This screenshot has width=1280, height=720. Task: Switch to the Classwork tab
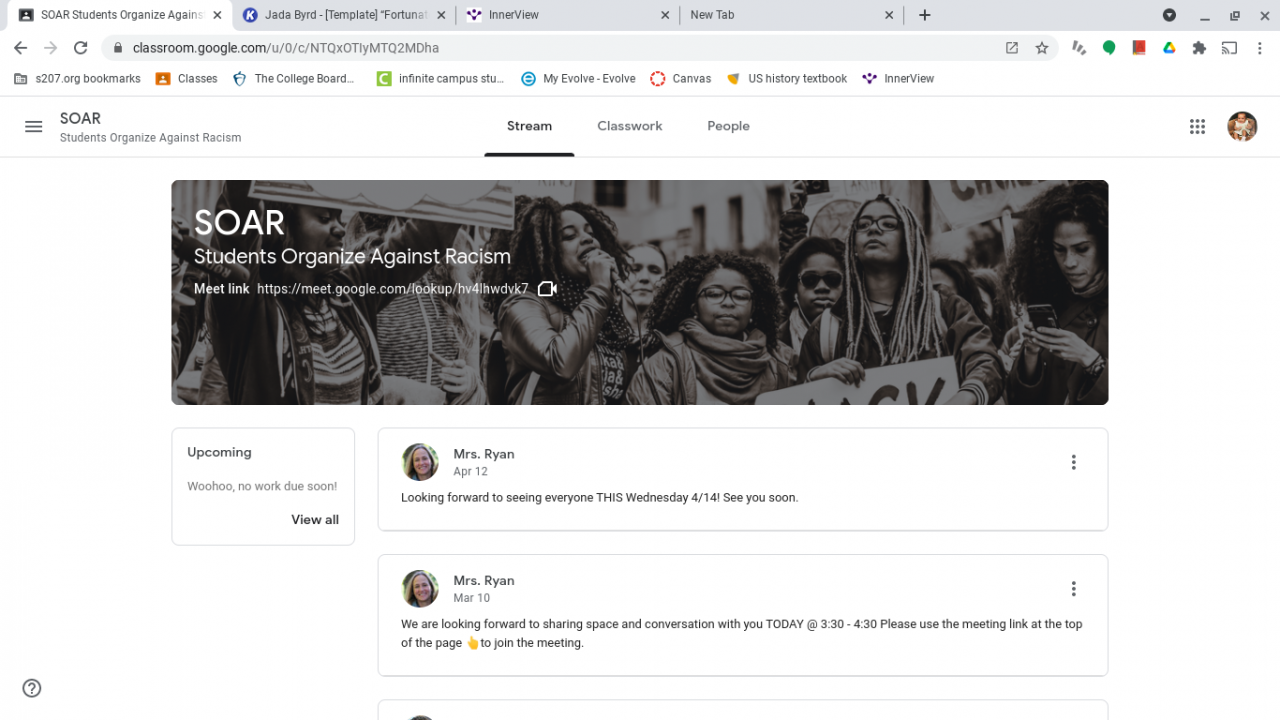coord(630,126)
